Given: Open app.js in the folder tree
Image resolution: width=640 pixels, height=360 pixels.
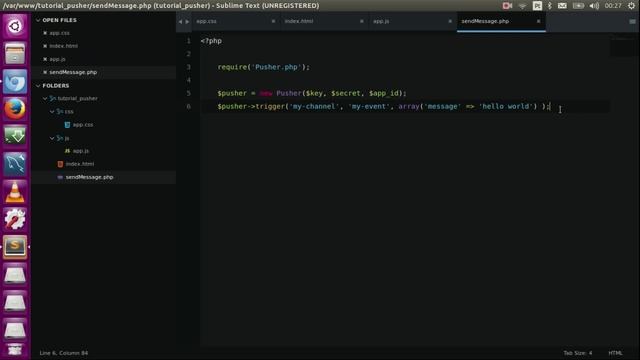Looking at the screenshot, I should point(81,151).
